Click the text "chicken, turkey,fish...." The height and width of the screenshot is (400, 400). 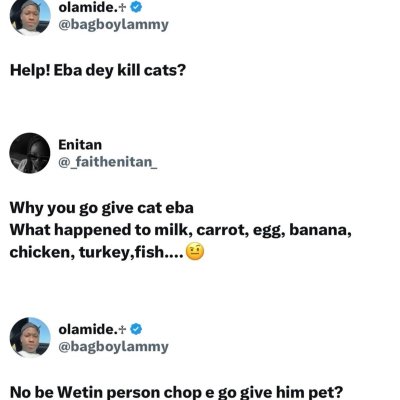[97, 252]
